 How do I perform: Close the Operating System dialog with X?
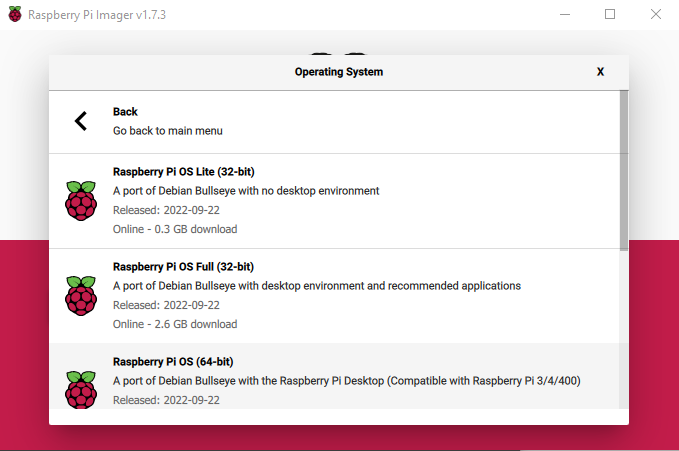pyautogui.click(x=600, y=72)
